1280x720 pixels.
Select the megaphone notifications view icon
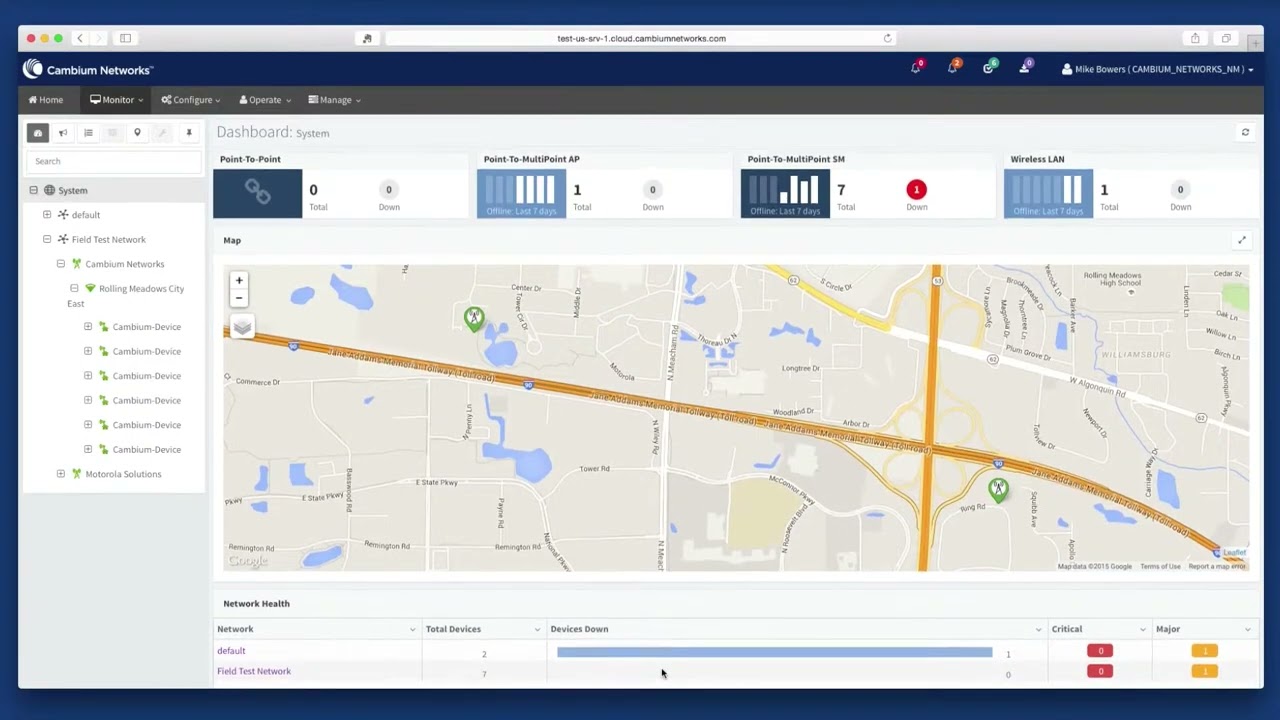pos(63,133)
